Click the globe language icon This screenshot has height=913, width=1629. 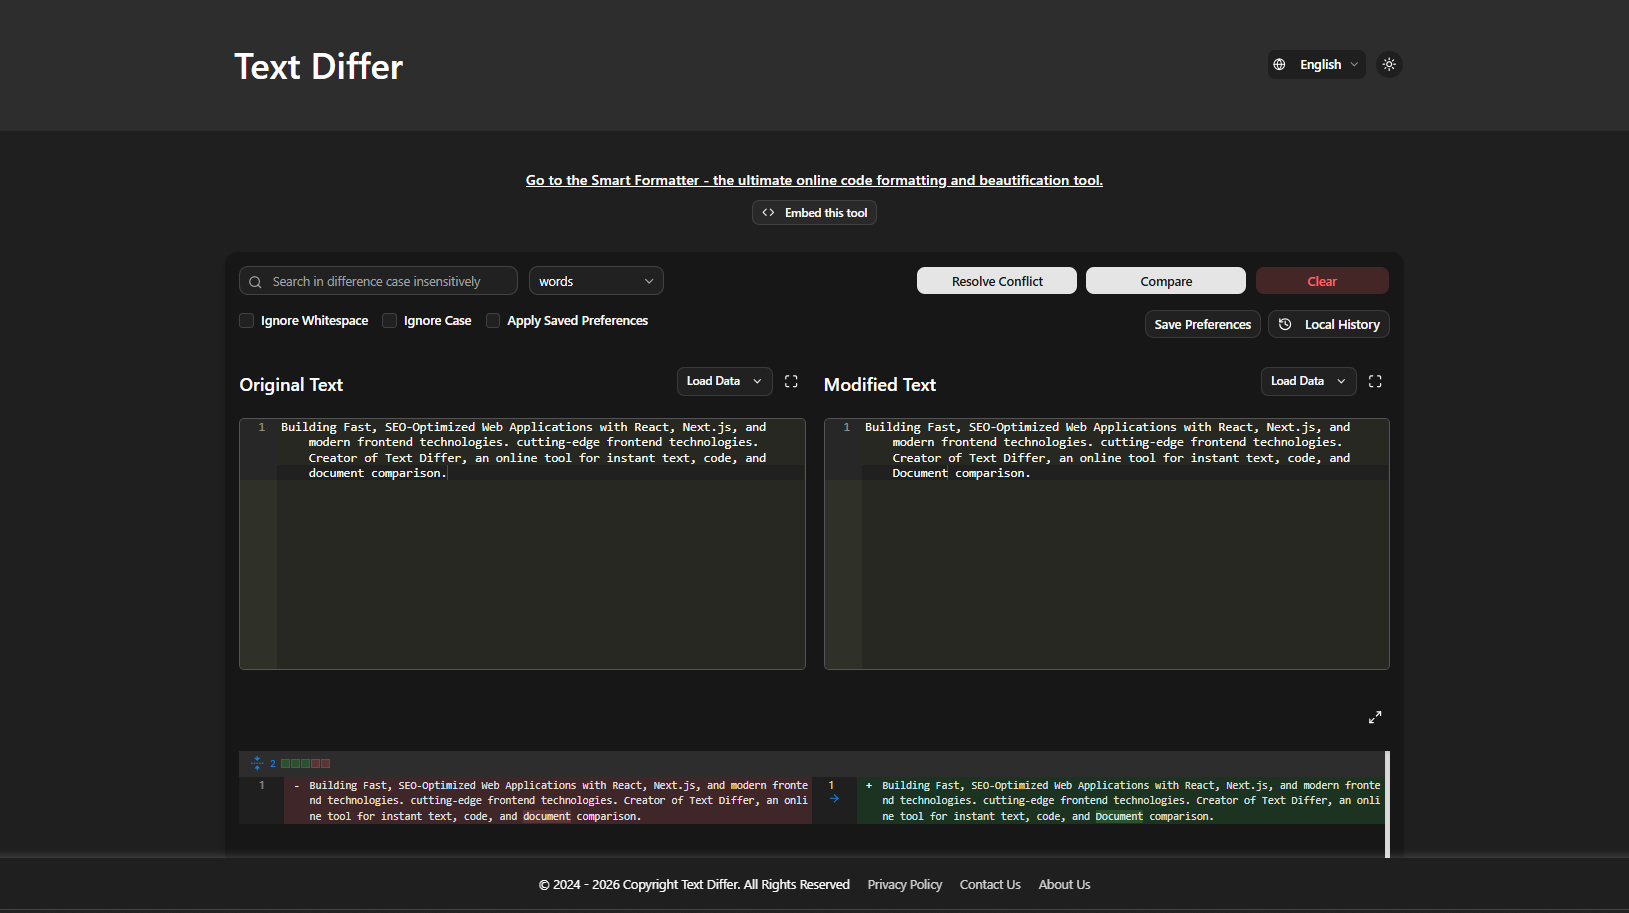click(x=1279, y=64)
